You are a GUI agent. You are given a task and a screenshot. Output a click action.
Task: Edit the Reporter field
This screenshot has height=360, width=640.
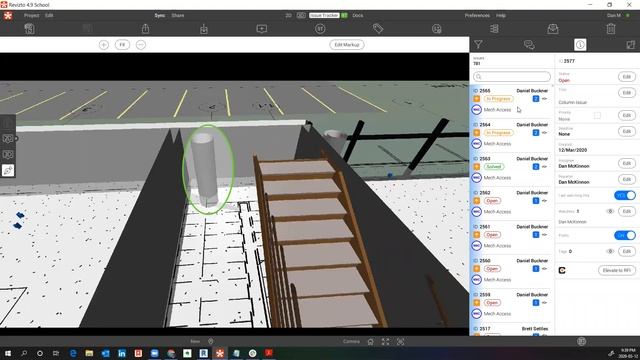627,179
